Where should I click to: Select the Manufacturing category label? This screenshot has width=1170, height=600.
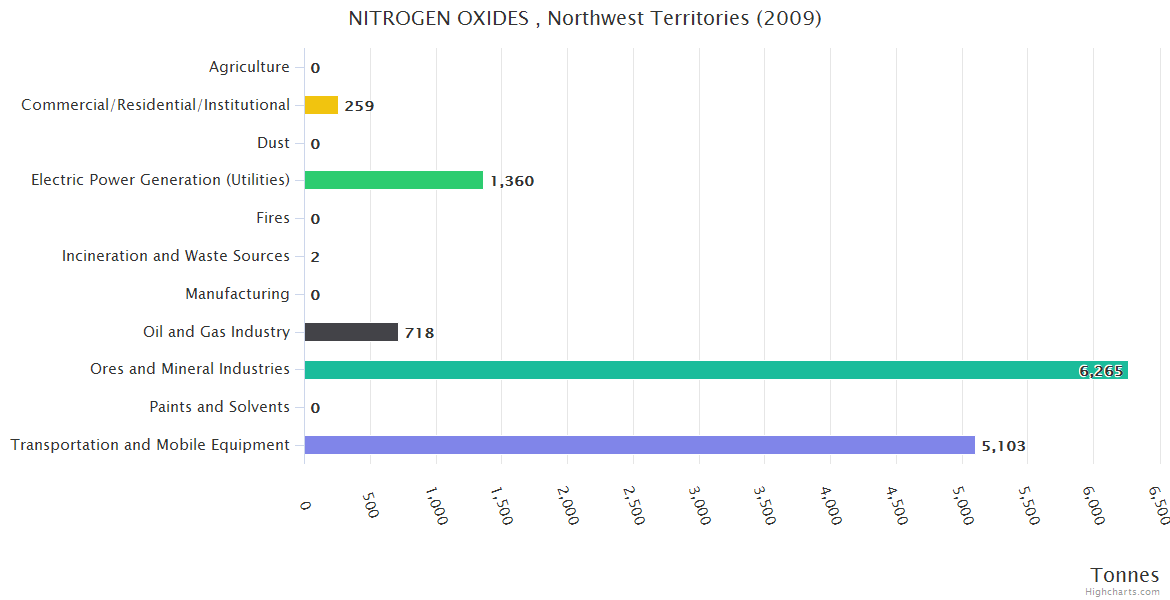(237, 294)
